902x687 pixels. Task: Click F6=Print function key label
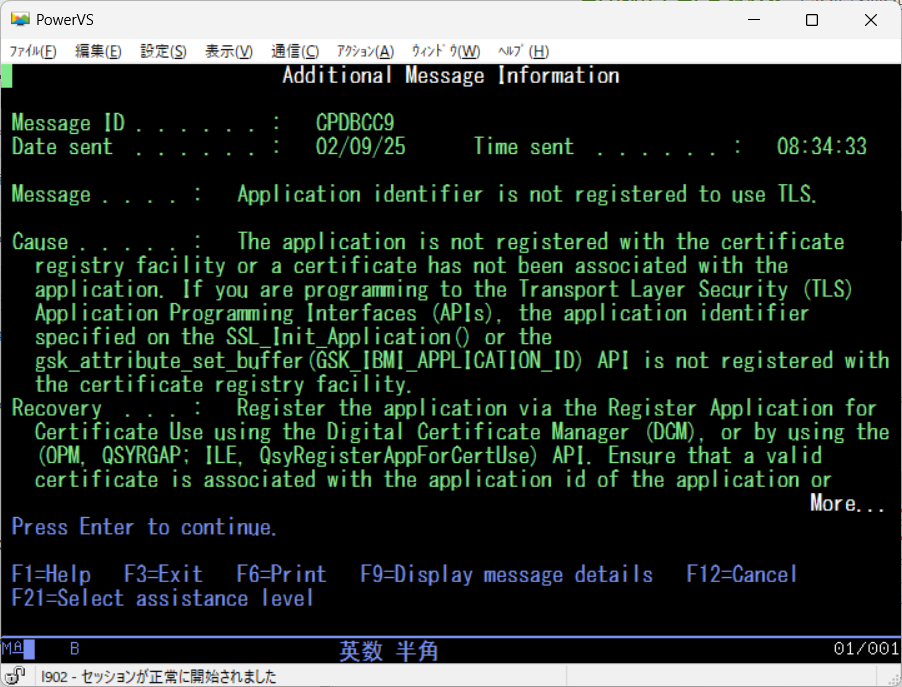tap(281, 574)
